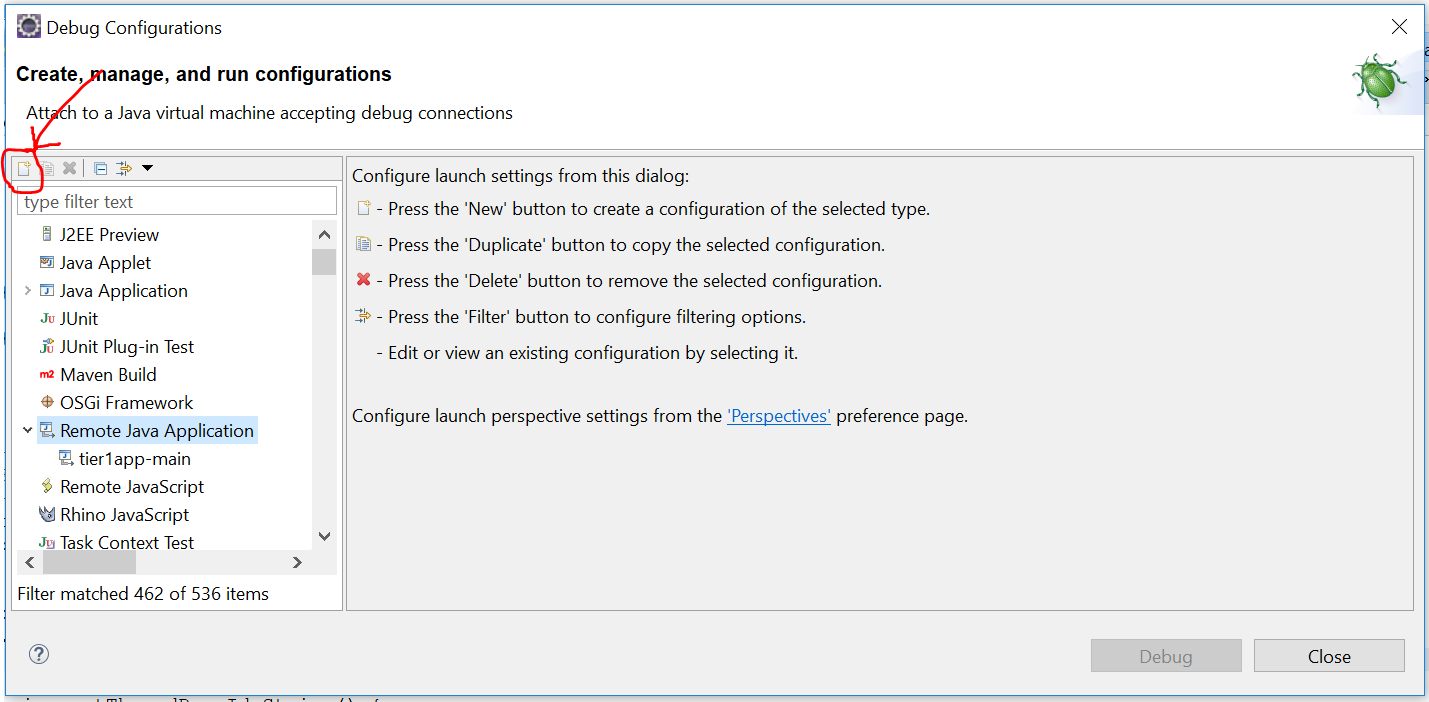Image resolution: width=1429 pixels, height=702 pixels.
Task: Select Task Context Test entry
Action: click(x=127, y=543)
